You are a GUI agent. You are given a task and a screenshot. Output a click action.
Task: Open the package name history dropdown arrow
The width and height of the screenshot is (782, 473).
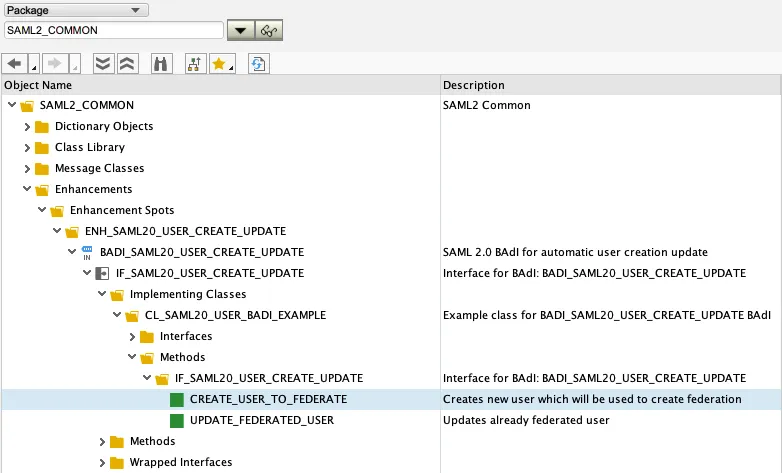pyautogui.click(x=241, y=31)
